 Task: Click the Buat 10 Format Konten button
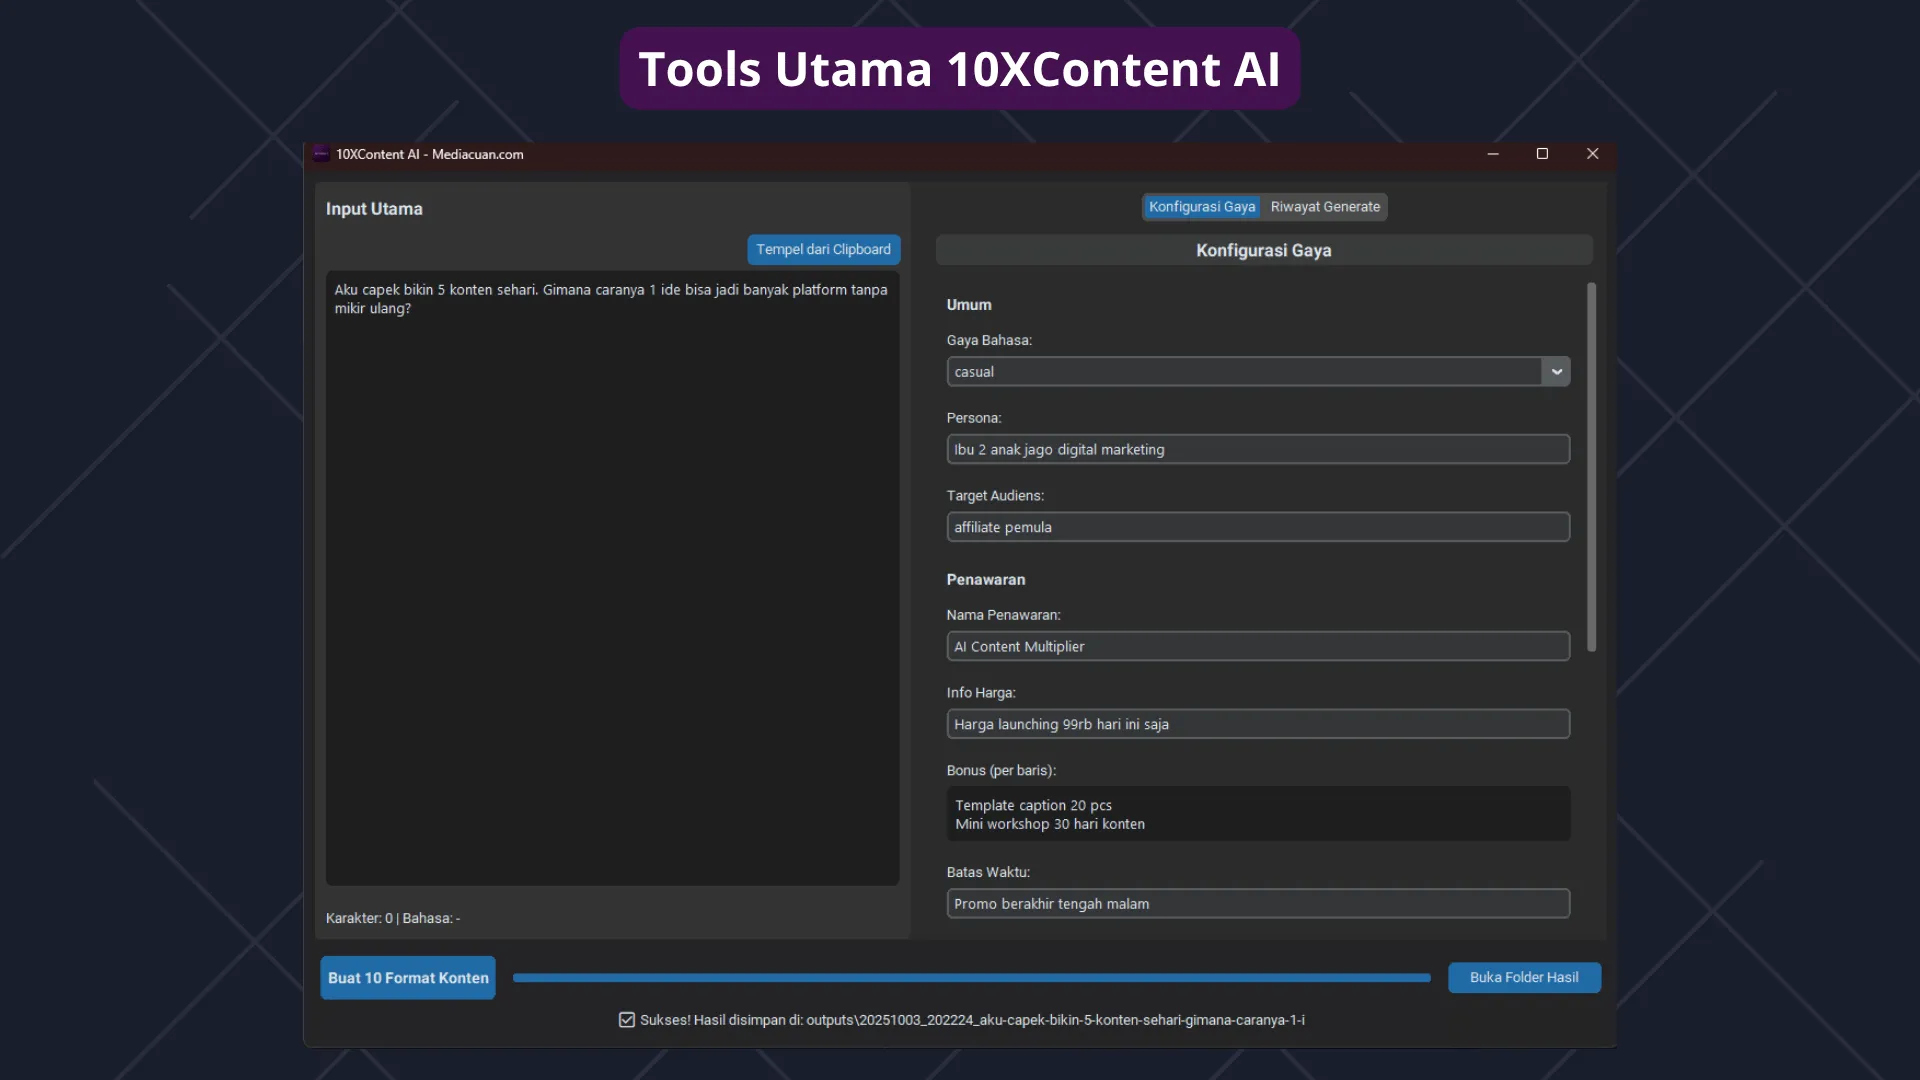pyautogui.click(x=407, y=977)
